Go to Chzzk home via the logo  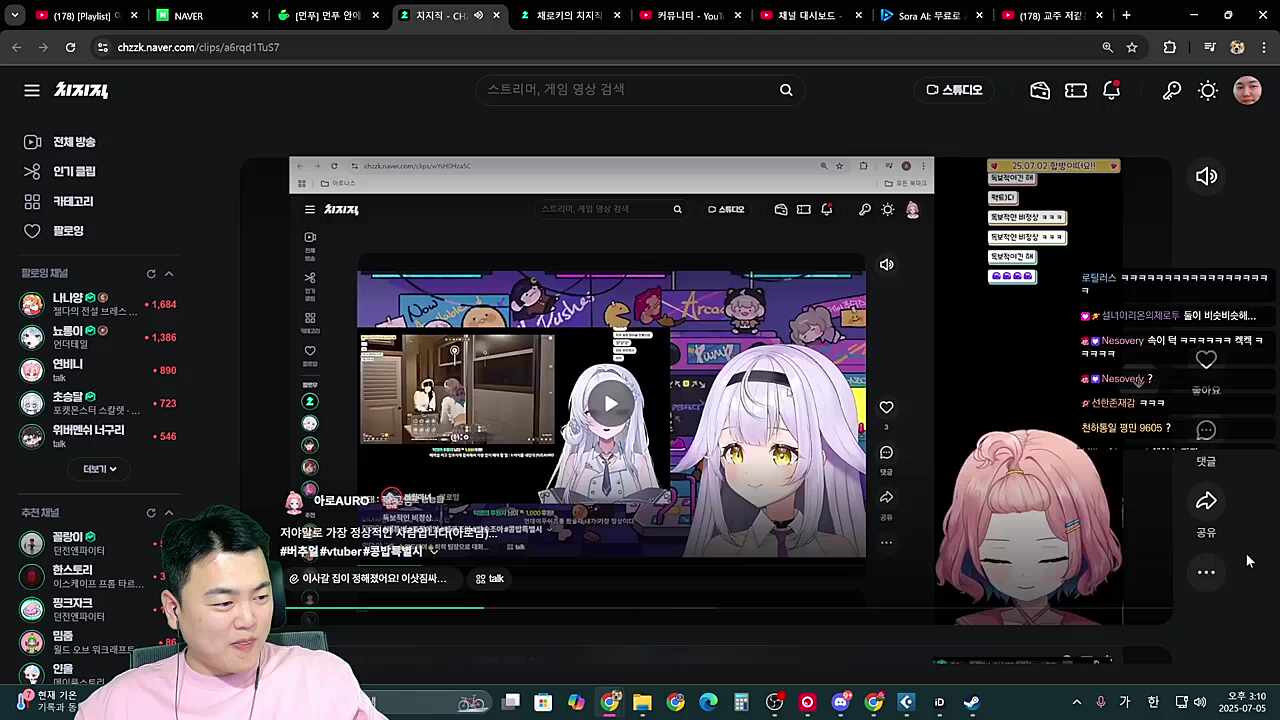click(81, 90)
